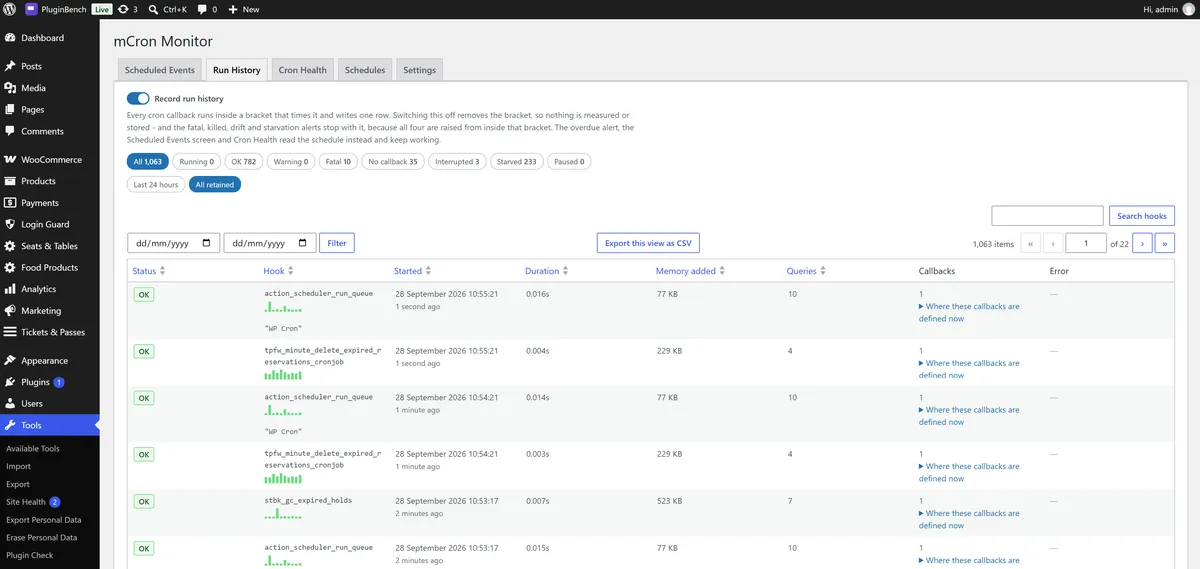
Task: Sort by the Started column
Action: click(413, 271)
